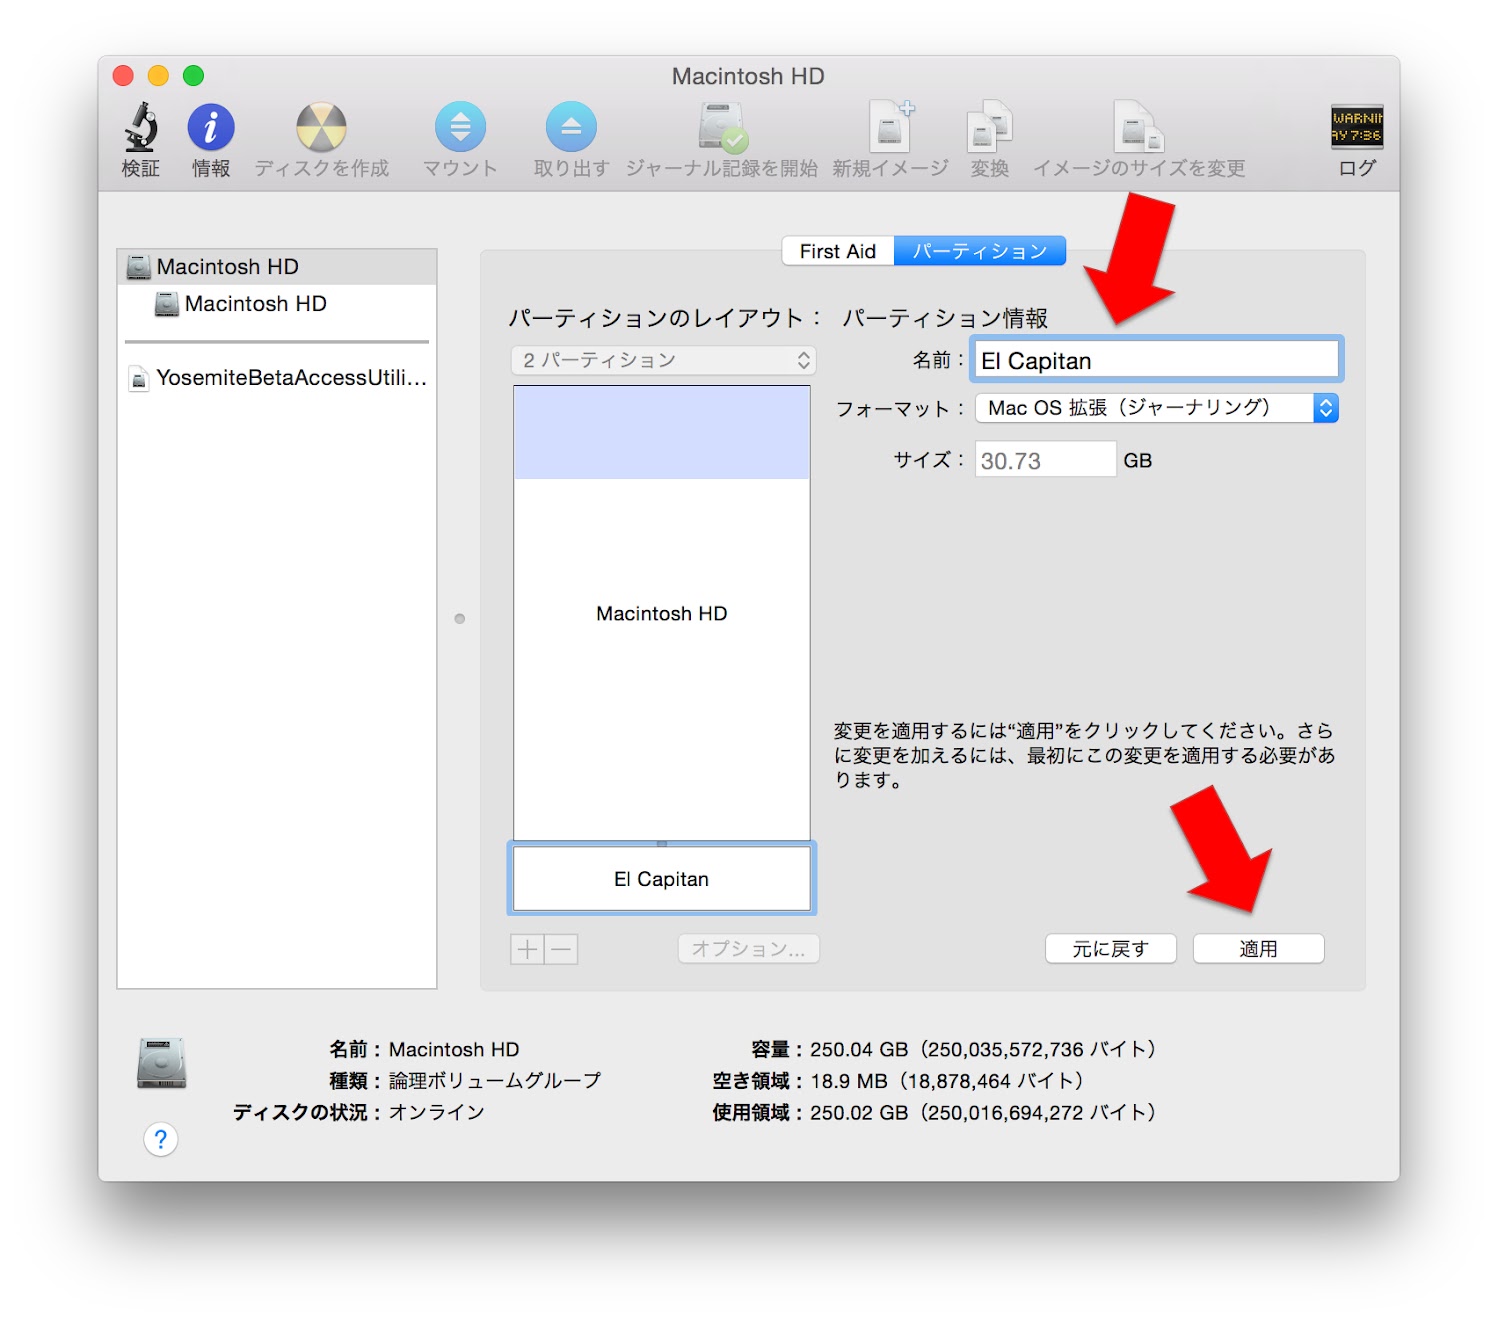The width and height of the screenshot is (1498, 1322).
Task: Select the Macintosh HD partition block in layout
Action: click(x=662, y=613)
